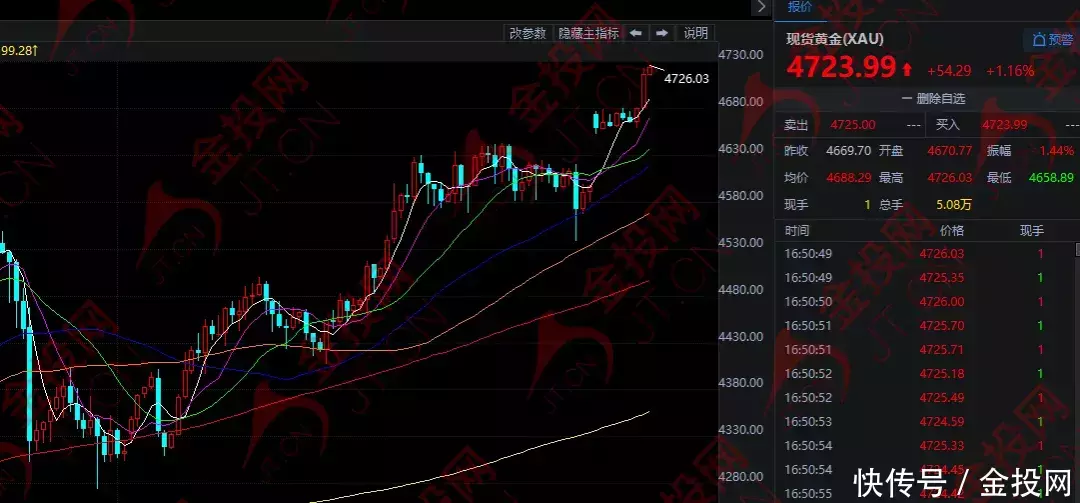Open the 说明 explanation button
1080x503 pixels.
695,33
